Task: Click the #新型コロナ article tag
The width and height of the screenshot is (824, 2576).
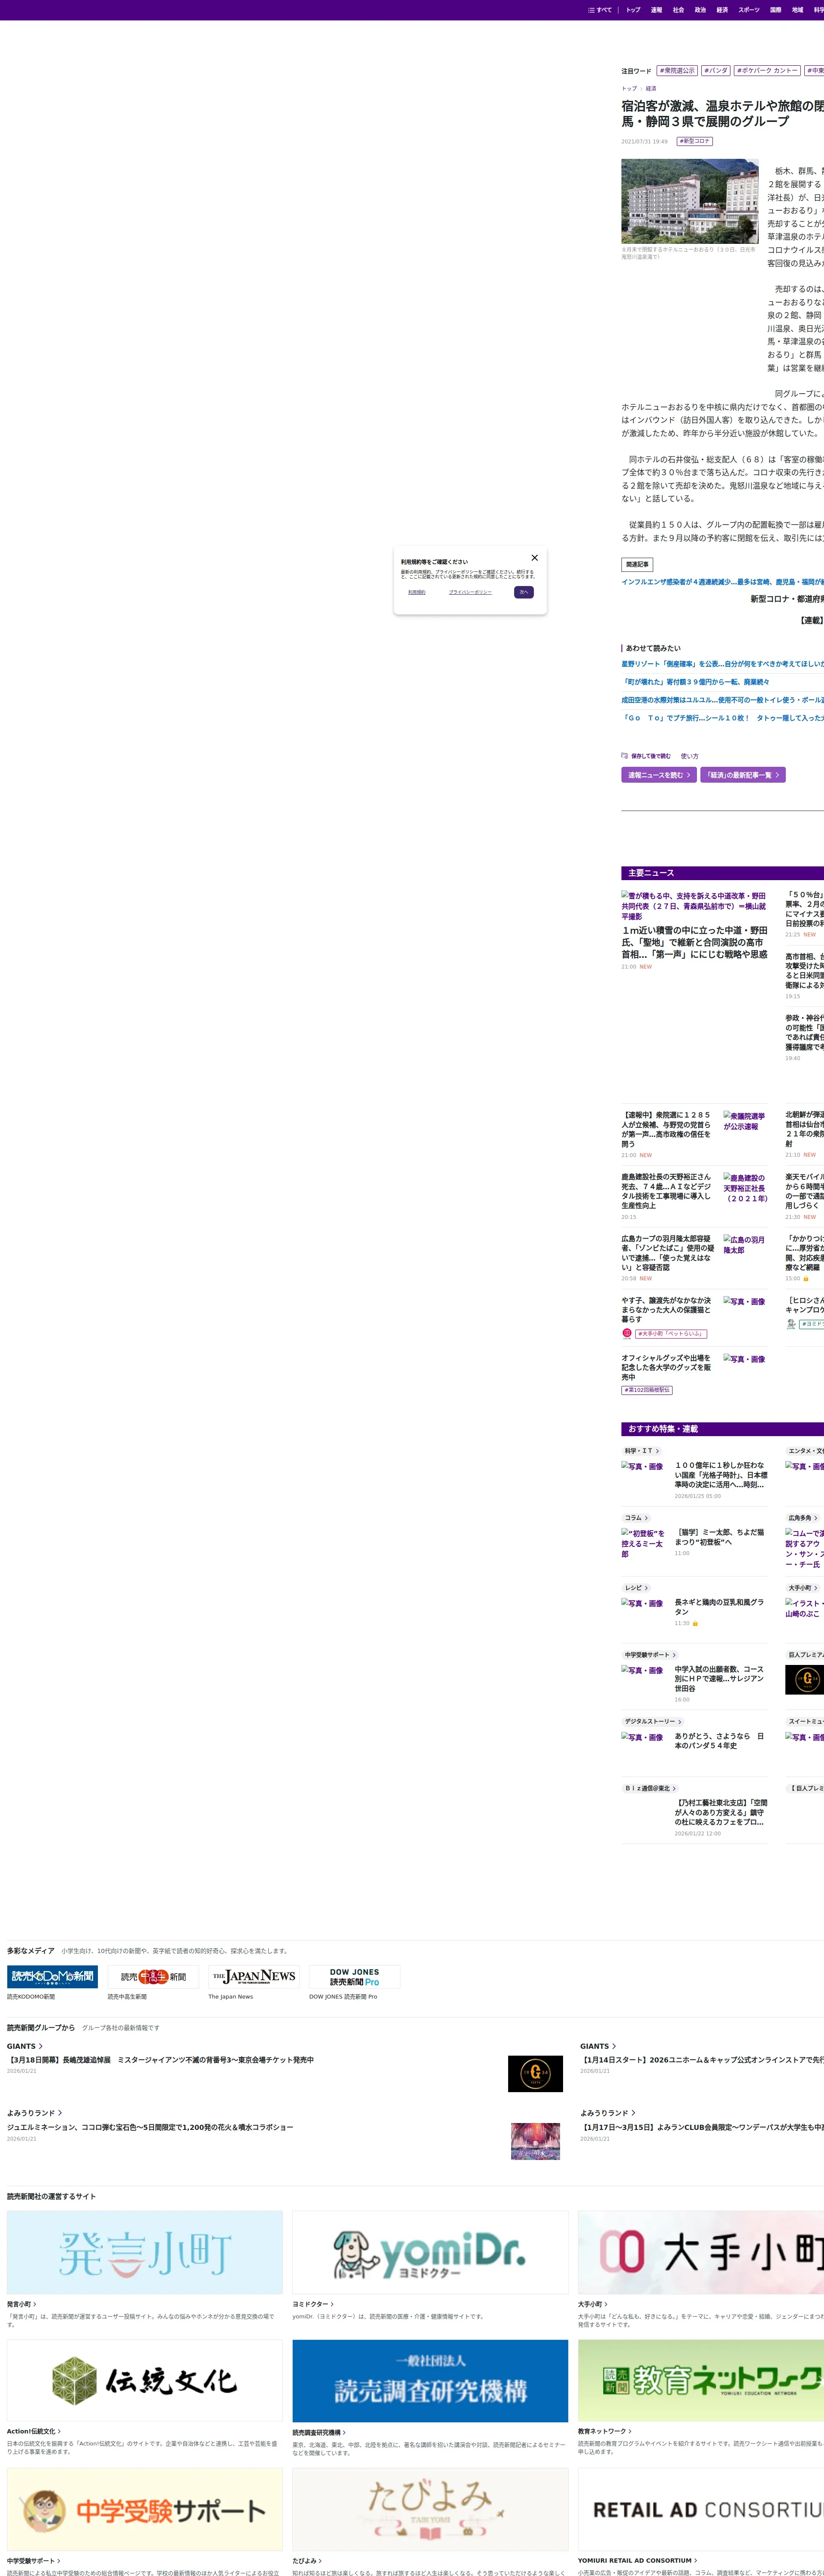Action: (x=694, y=141)
